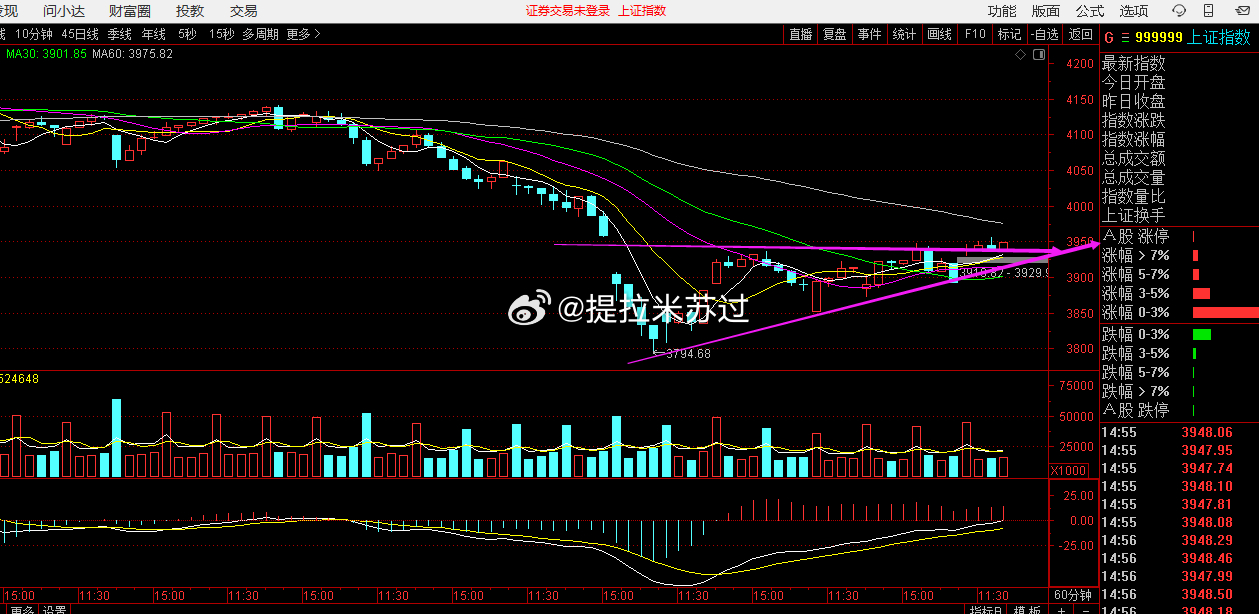This screenshot has height=614, width=1259.
Task: Switch to 交易 tab
Action: (x=243, y=11)
